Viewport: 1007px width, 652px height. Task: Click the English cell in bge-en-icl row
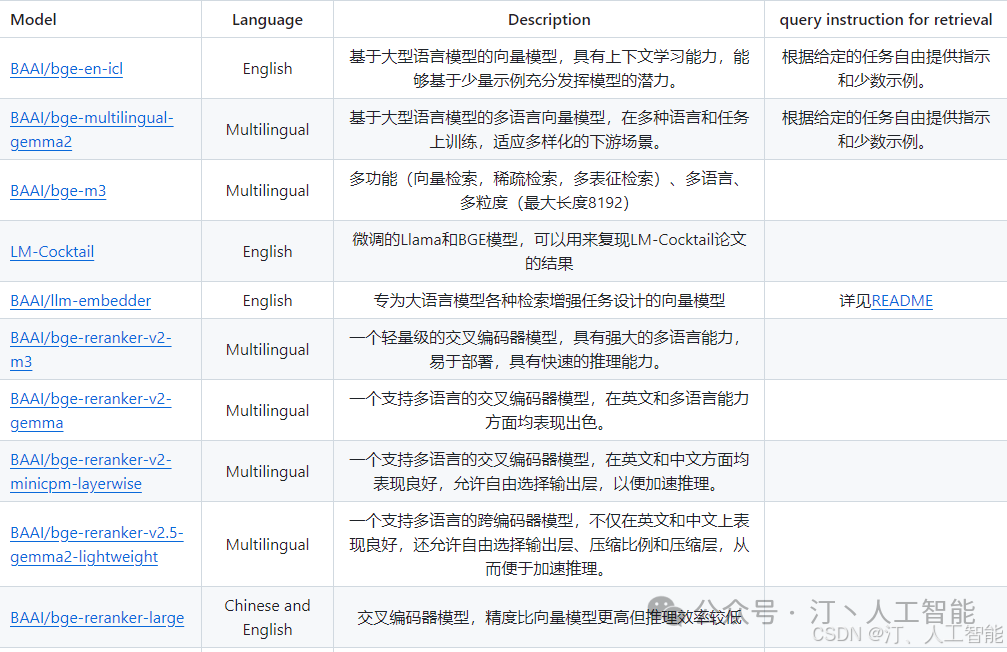tap(267, 69)
